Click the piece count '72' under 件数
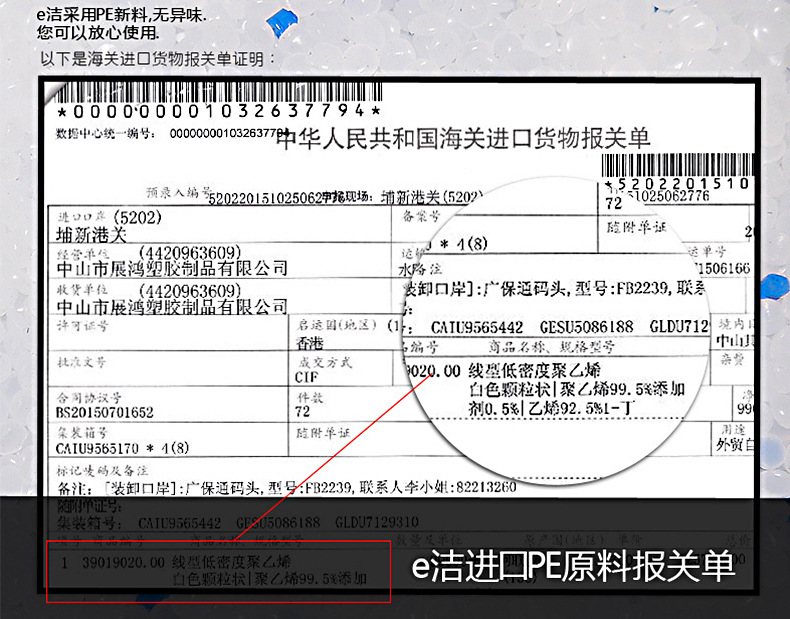 (x=302, y=411)
